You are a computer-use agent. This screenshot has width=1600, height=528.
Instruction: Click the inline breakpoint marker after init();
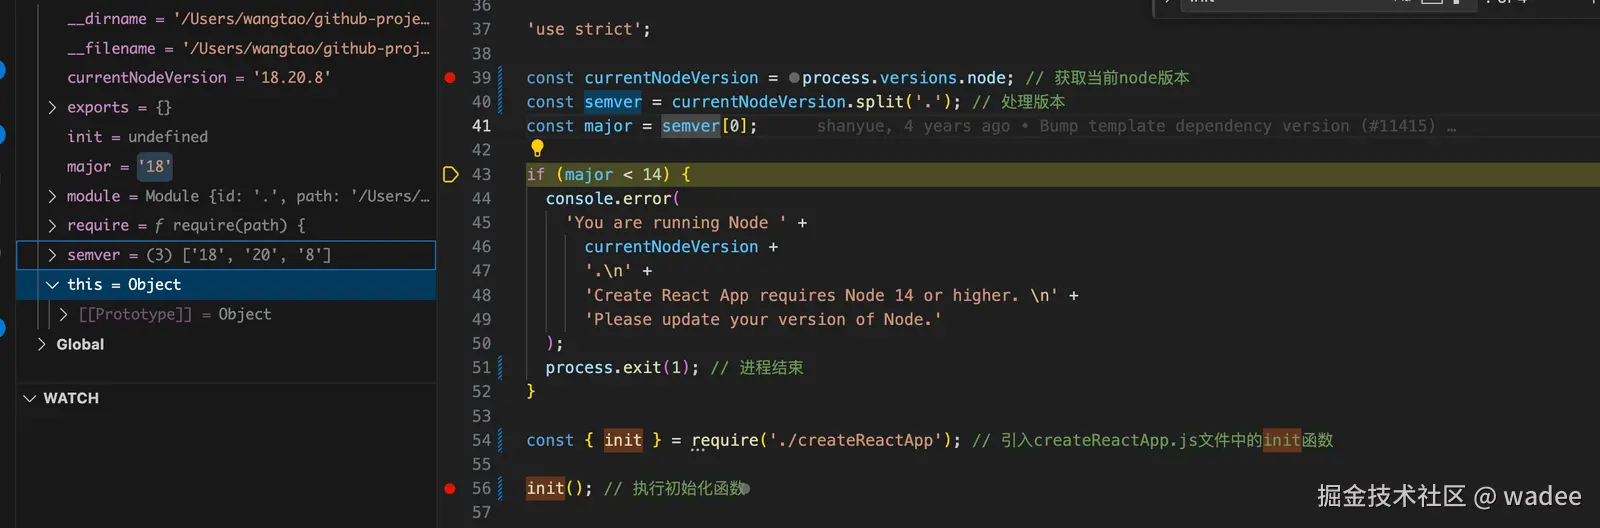[745, 489]
